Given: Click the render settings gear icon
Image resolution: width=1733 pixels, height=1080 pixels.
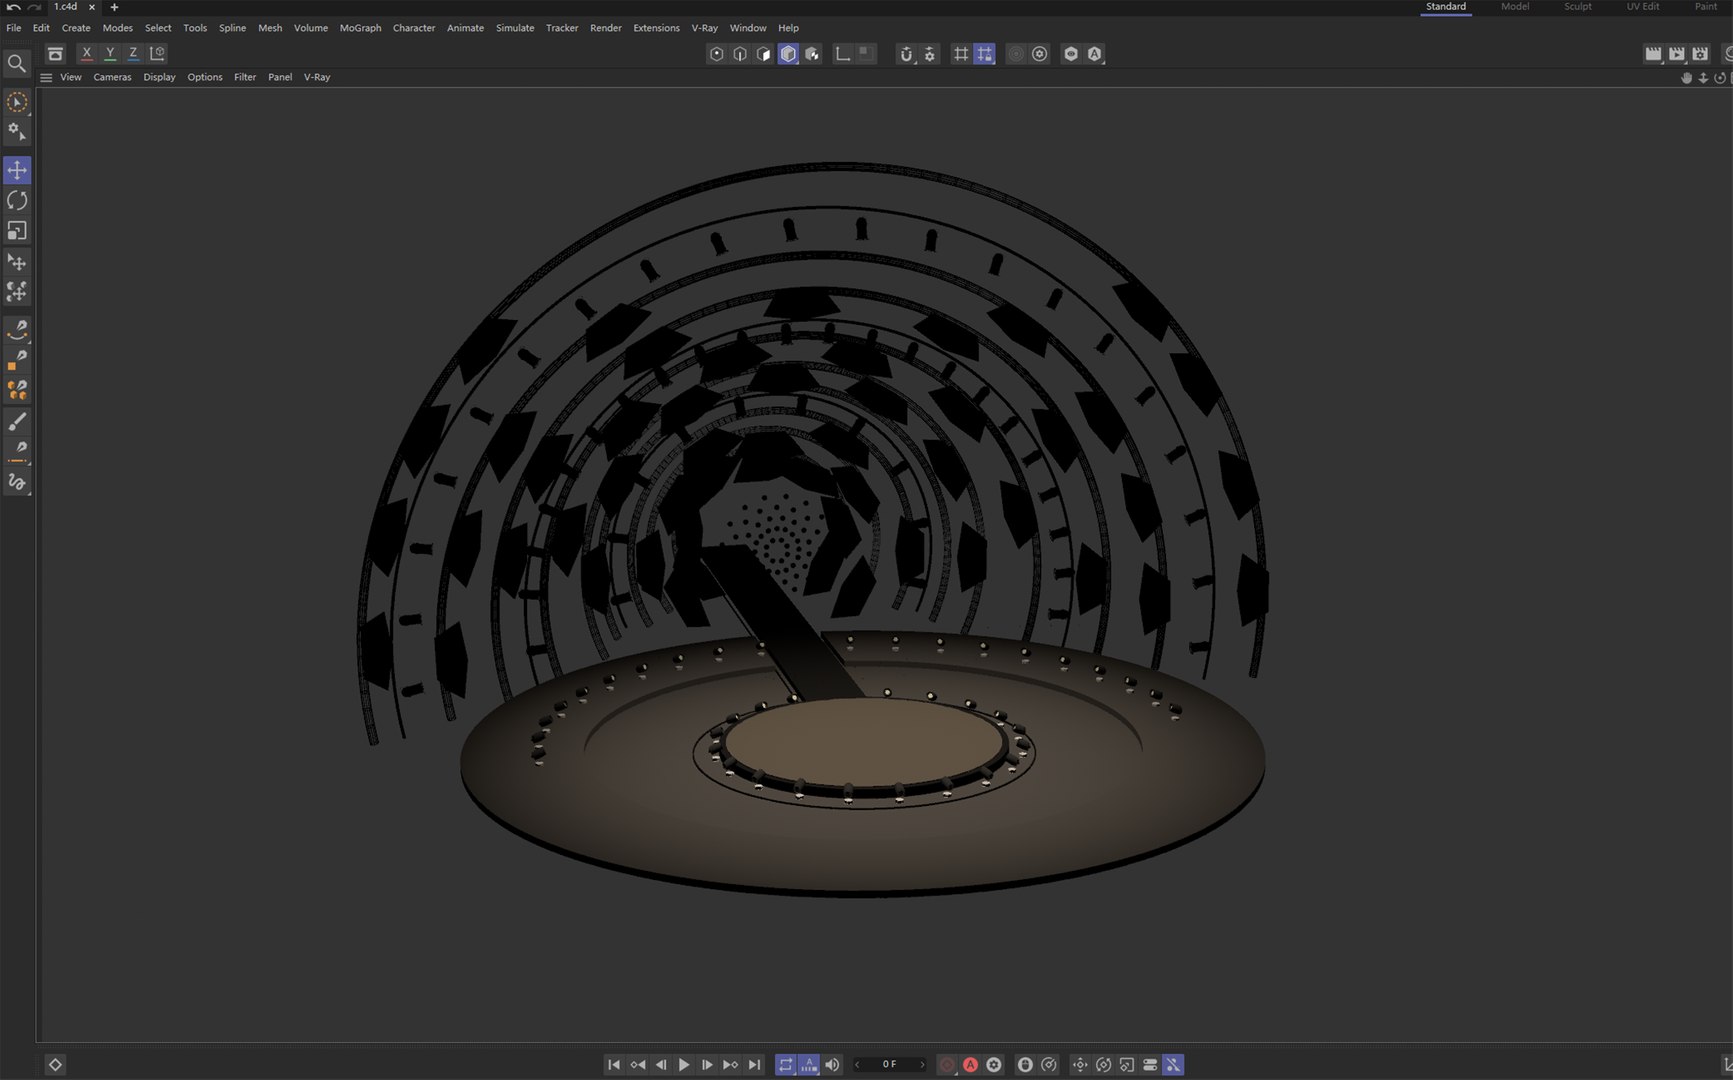Looking at the screenshot, I should point(1700,54).
